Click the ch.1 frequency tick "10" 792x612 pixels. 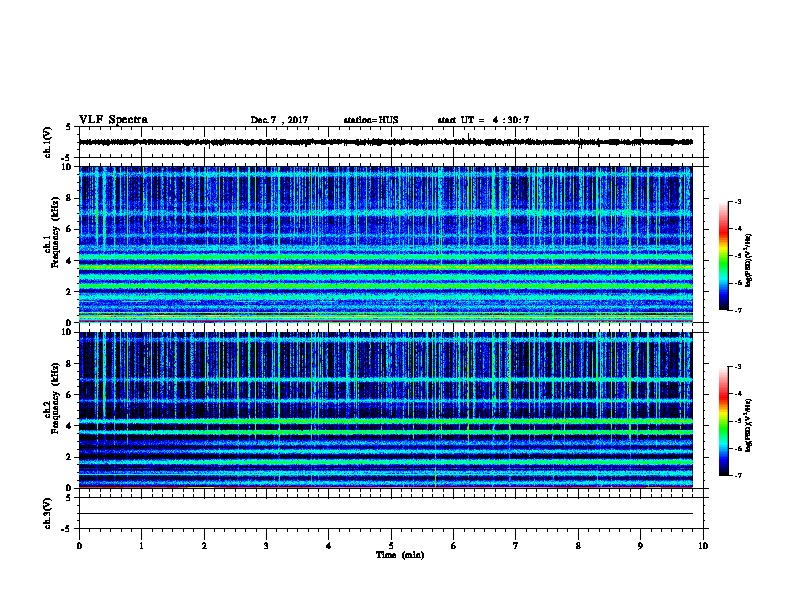67,167
